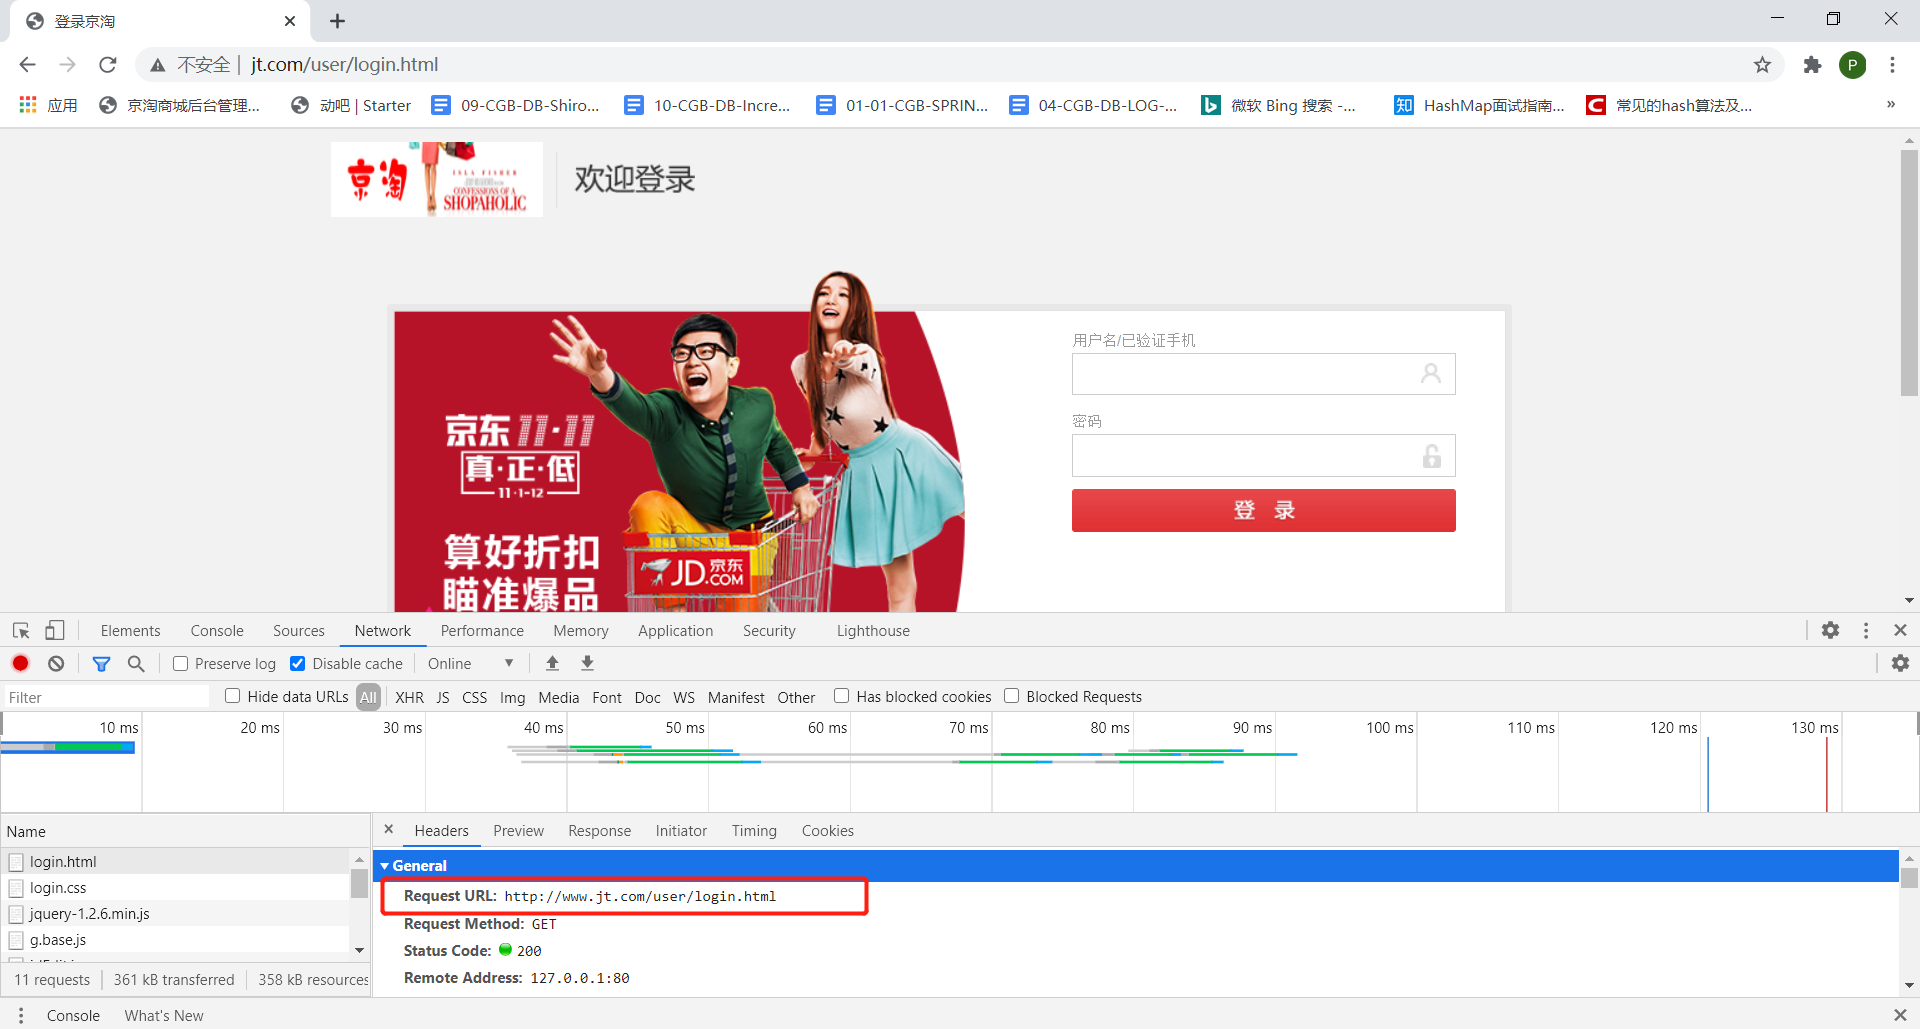Import HAR file into Network panel
Screen dimensions: 1920x1029
pyautogui.click(x=552, y=663)
